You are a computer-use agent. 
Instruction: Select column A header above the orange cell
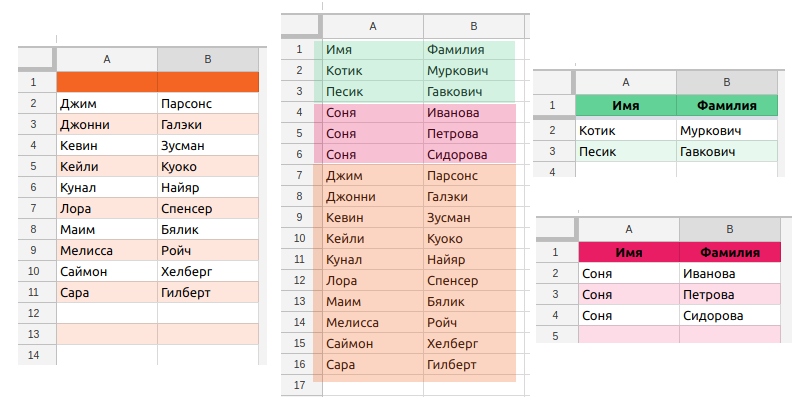coord(107,59)
